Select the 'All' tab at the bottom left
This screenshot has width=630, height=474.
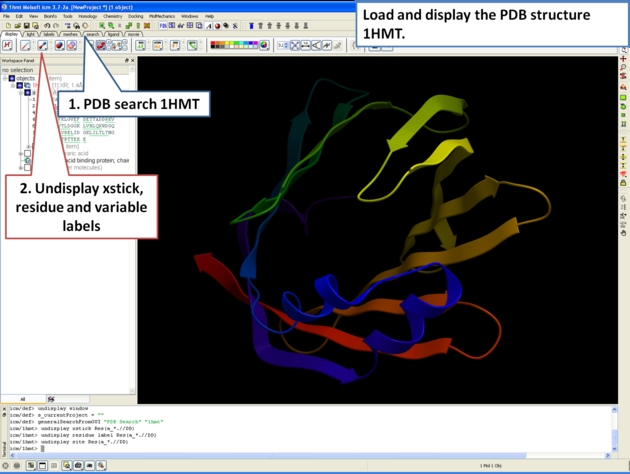pos(22,398)
